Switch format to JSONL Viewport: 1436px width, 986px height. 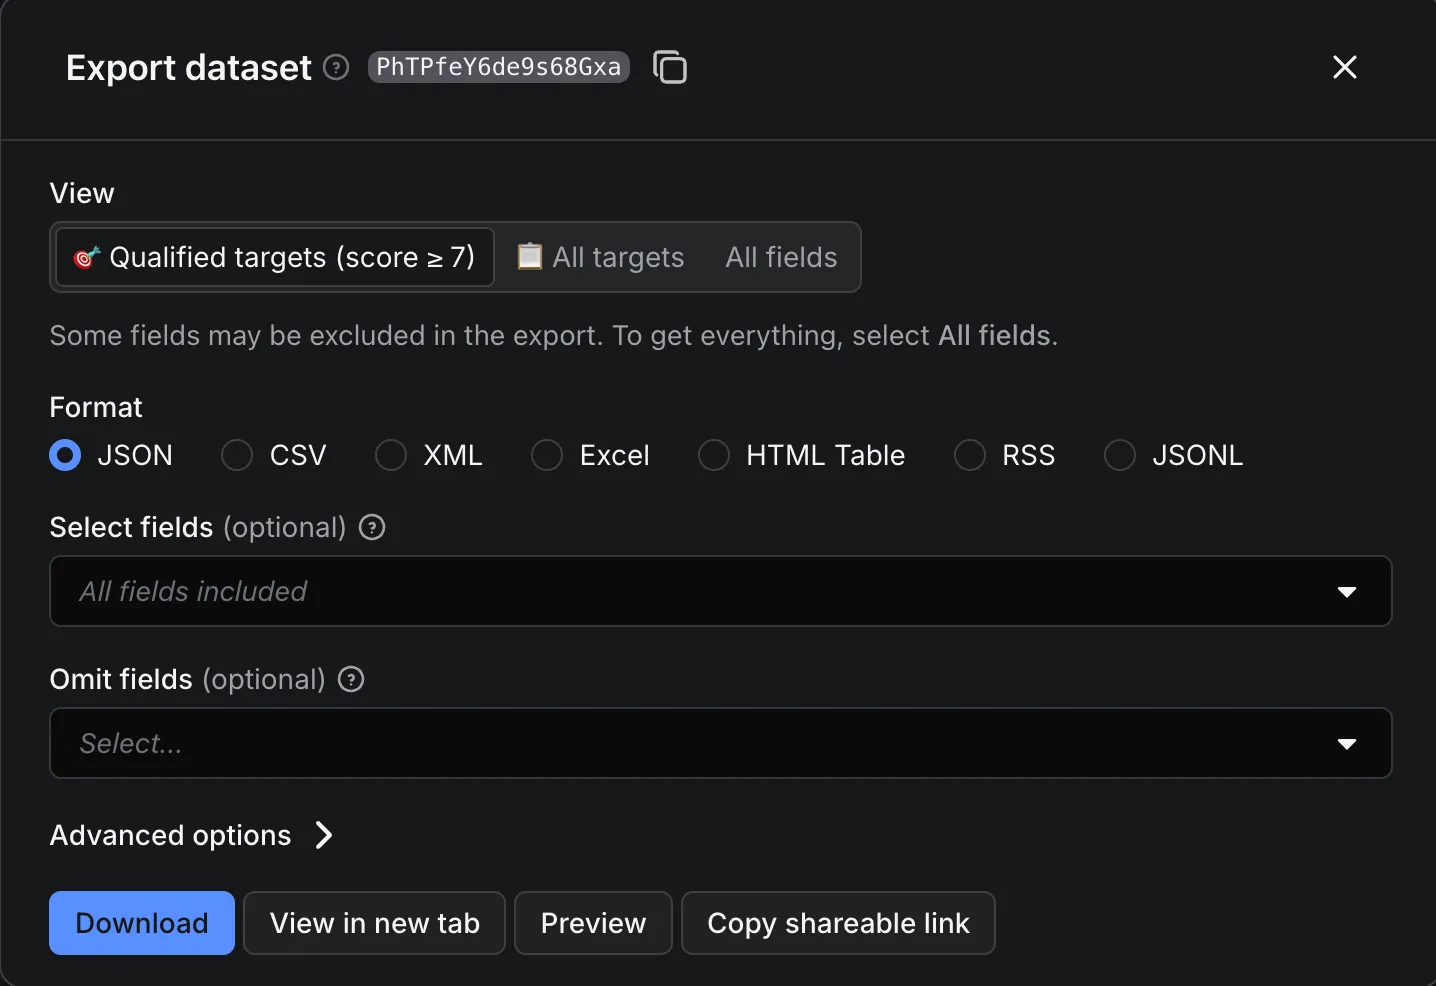click(1120, 455)
